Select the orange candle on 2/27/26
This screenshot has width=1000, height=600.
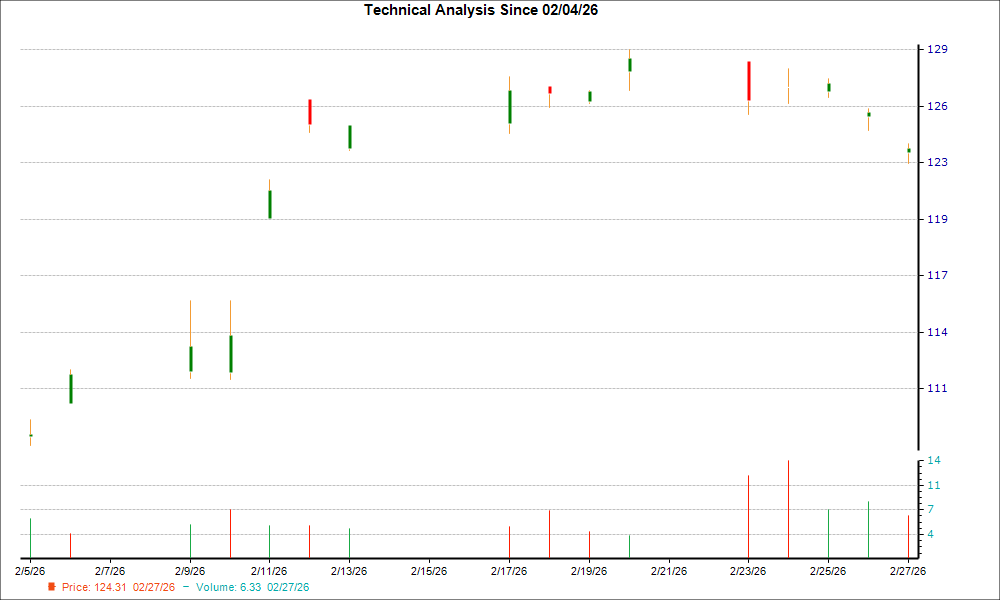pos(907,150)
